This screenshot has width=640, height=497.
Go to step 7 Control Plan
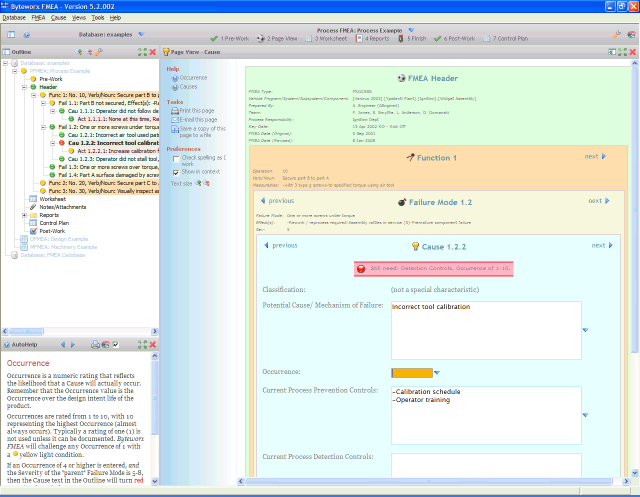tap(506, 39)
